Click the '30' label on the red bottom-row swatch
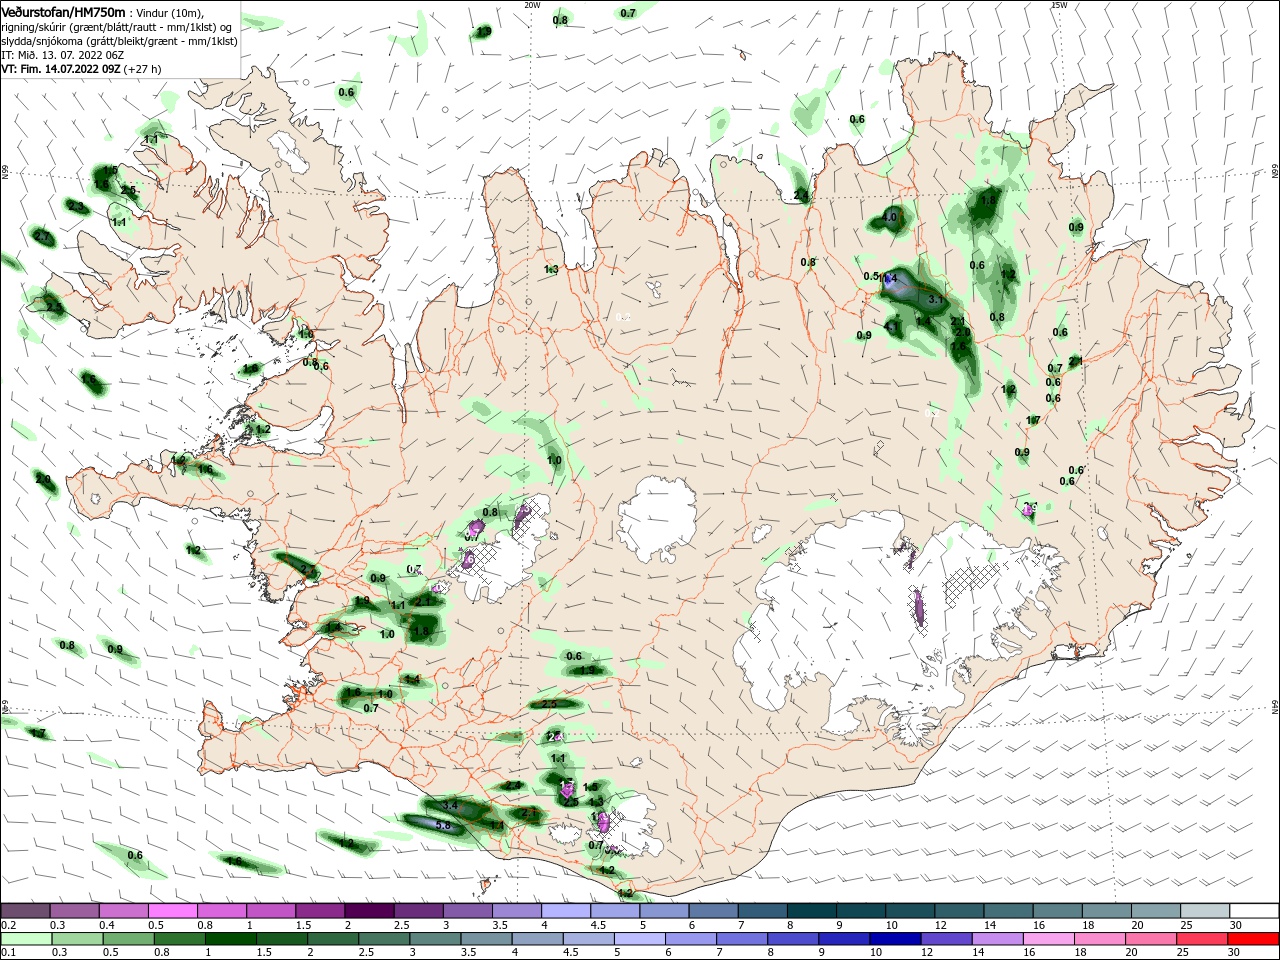This screenshot has height=960, width=1280. pyautogui.click(x=1234, y=953)
